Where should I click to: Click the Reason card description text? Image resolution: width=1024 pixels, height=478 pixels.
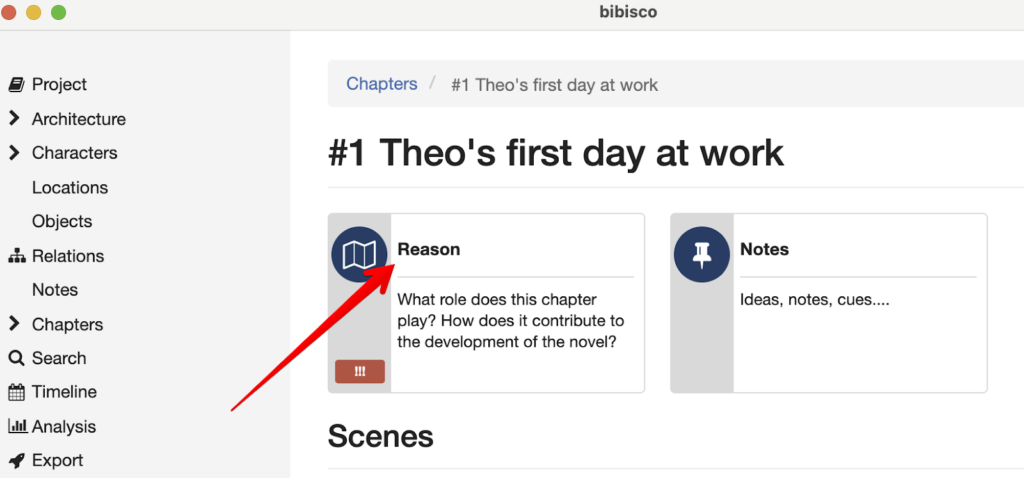[510, 320]
